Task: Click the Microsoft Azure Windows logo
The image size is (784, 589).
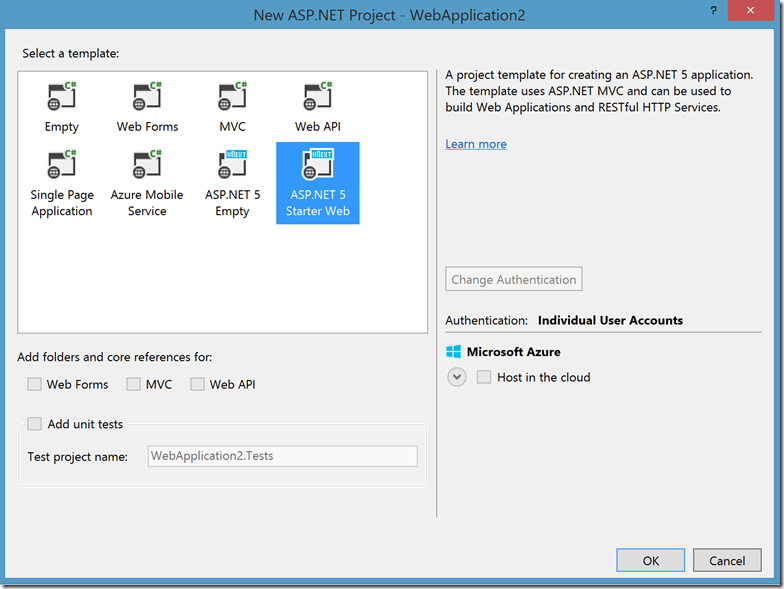Action: pyautogui.click(x=454, y=352)
